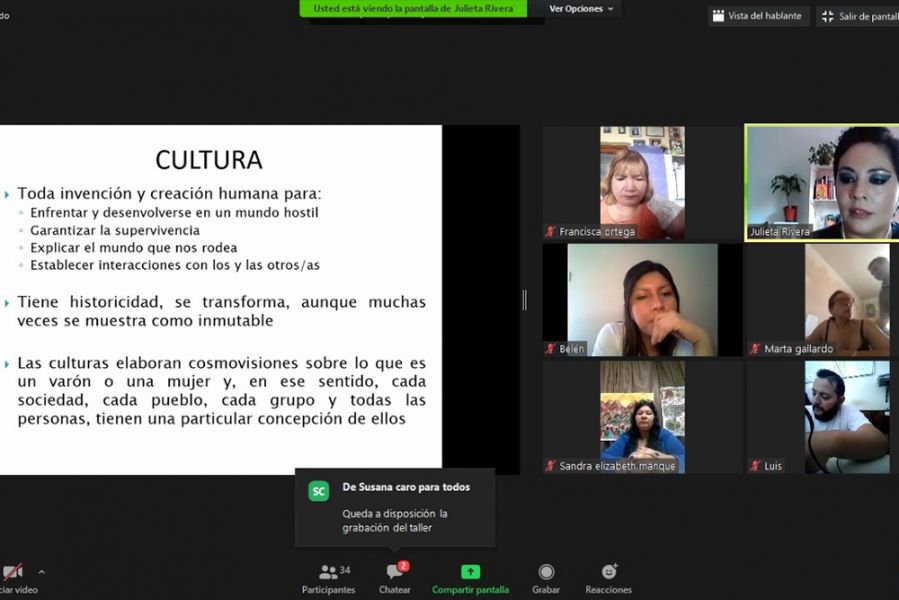Select Sandra elizabeth manque video thumbnail
Image resolution: width=899 pixels, height=600 pixels.
point(642,417)
